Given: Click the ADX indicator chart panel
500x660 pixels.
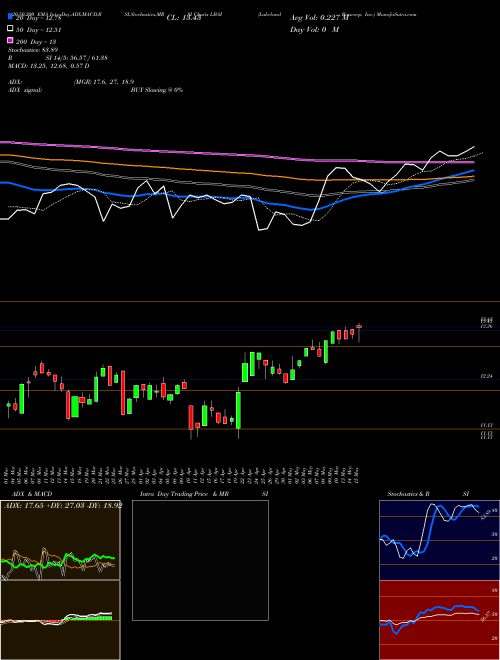Looking at the screenshot, I should [60, 540].
